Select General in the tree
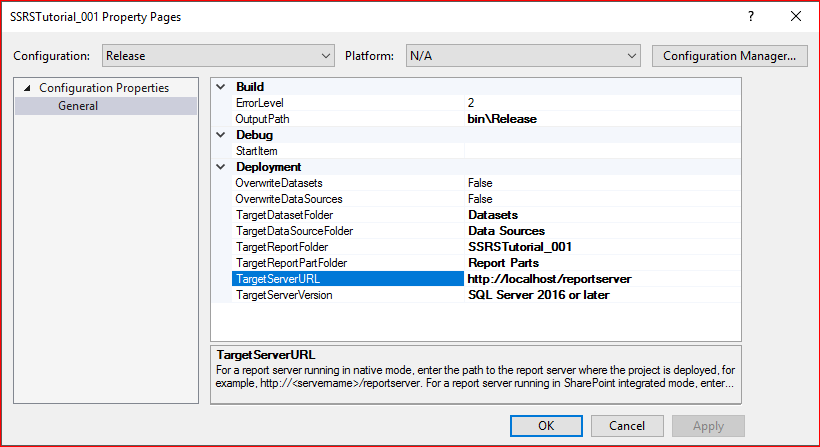 [78, 106]
